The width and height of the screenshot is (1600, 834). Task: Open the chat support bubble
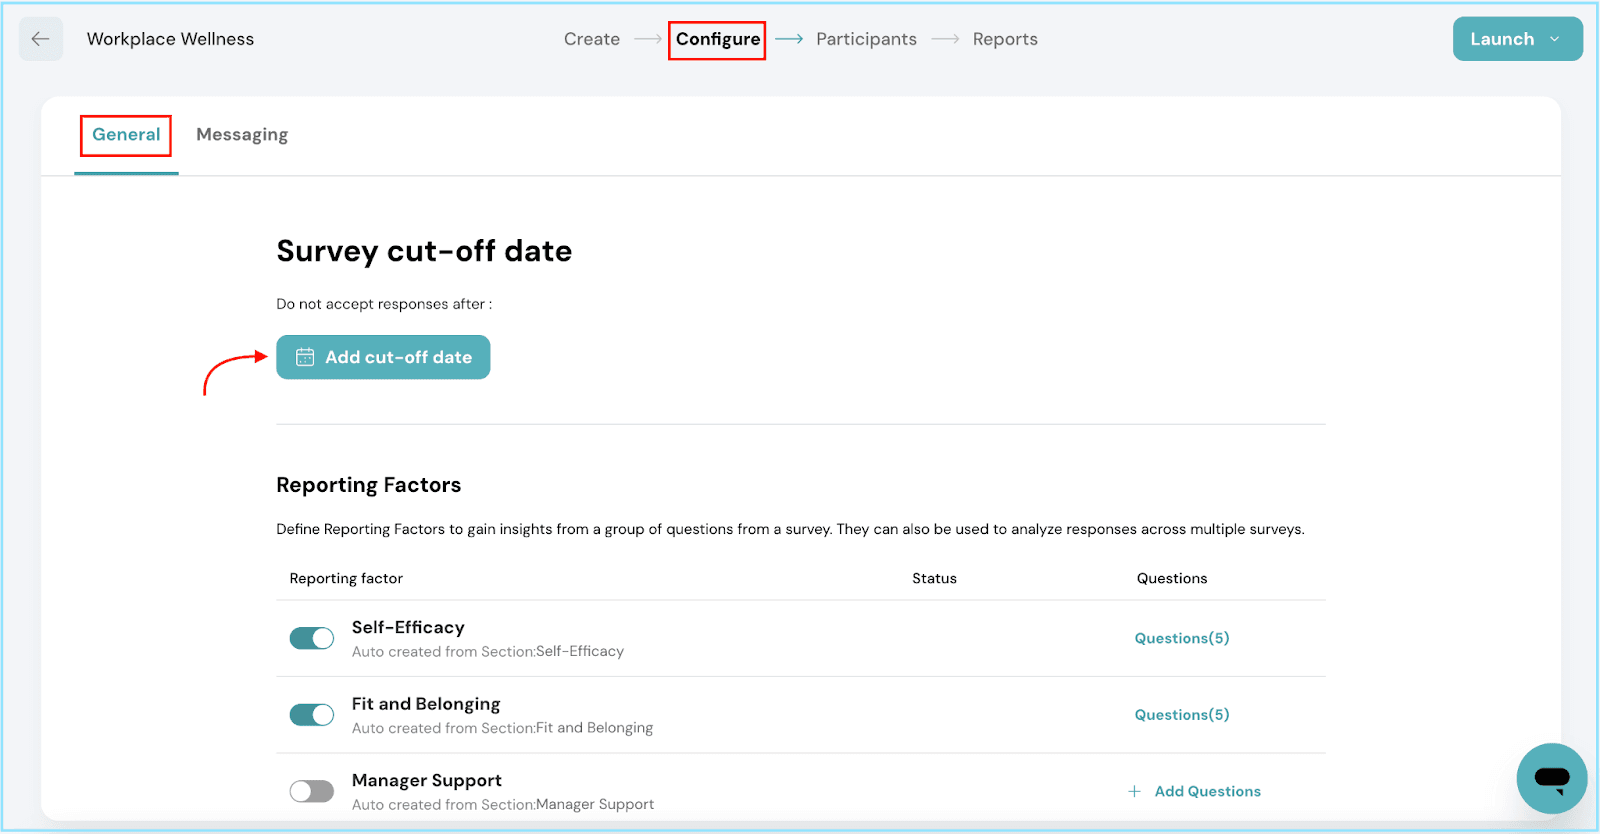pos(1551,778)
